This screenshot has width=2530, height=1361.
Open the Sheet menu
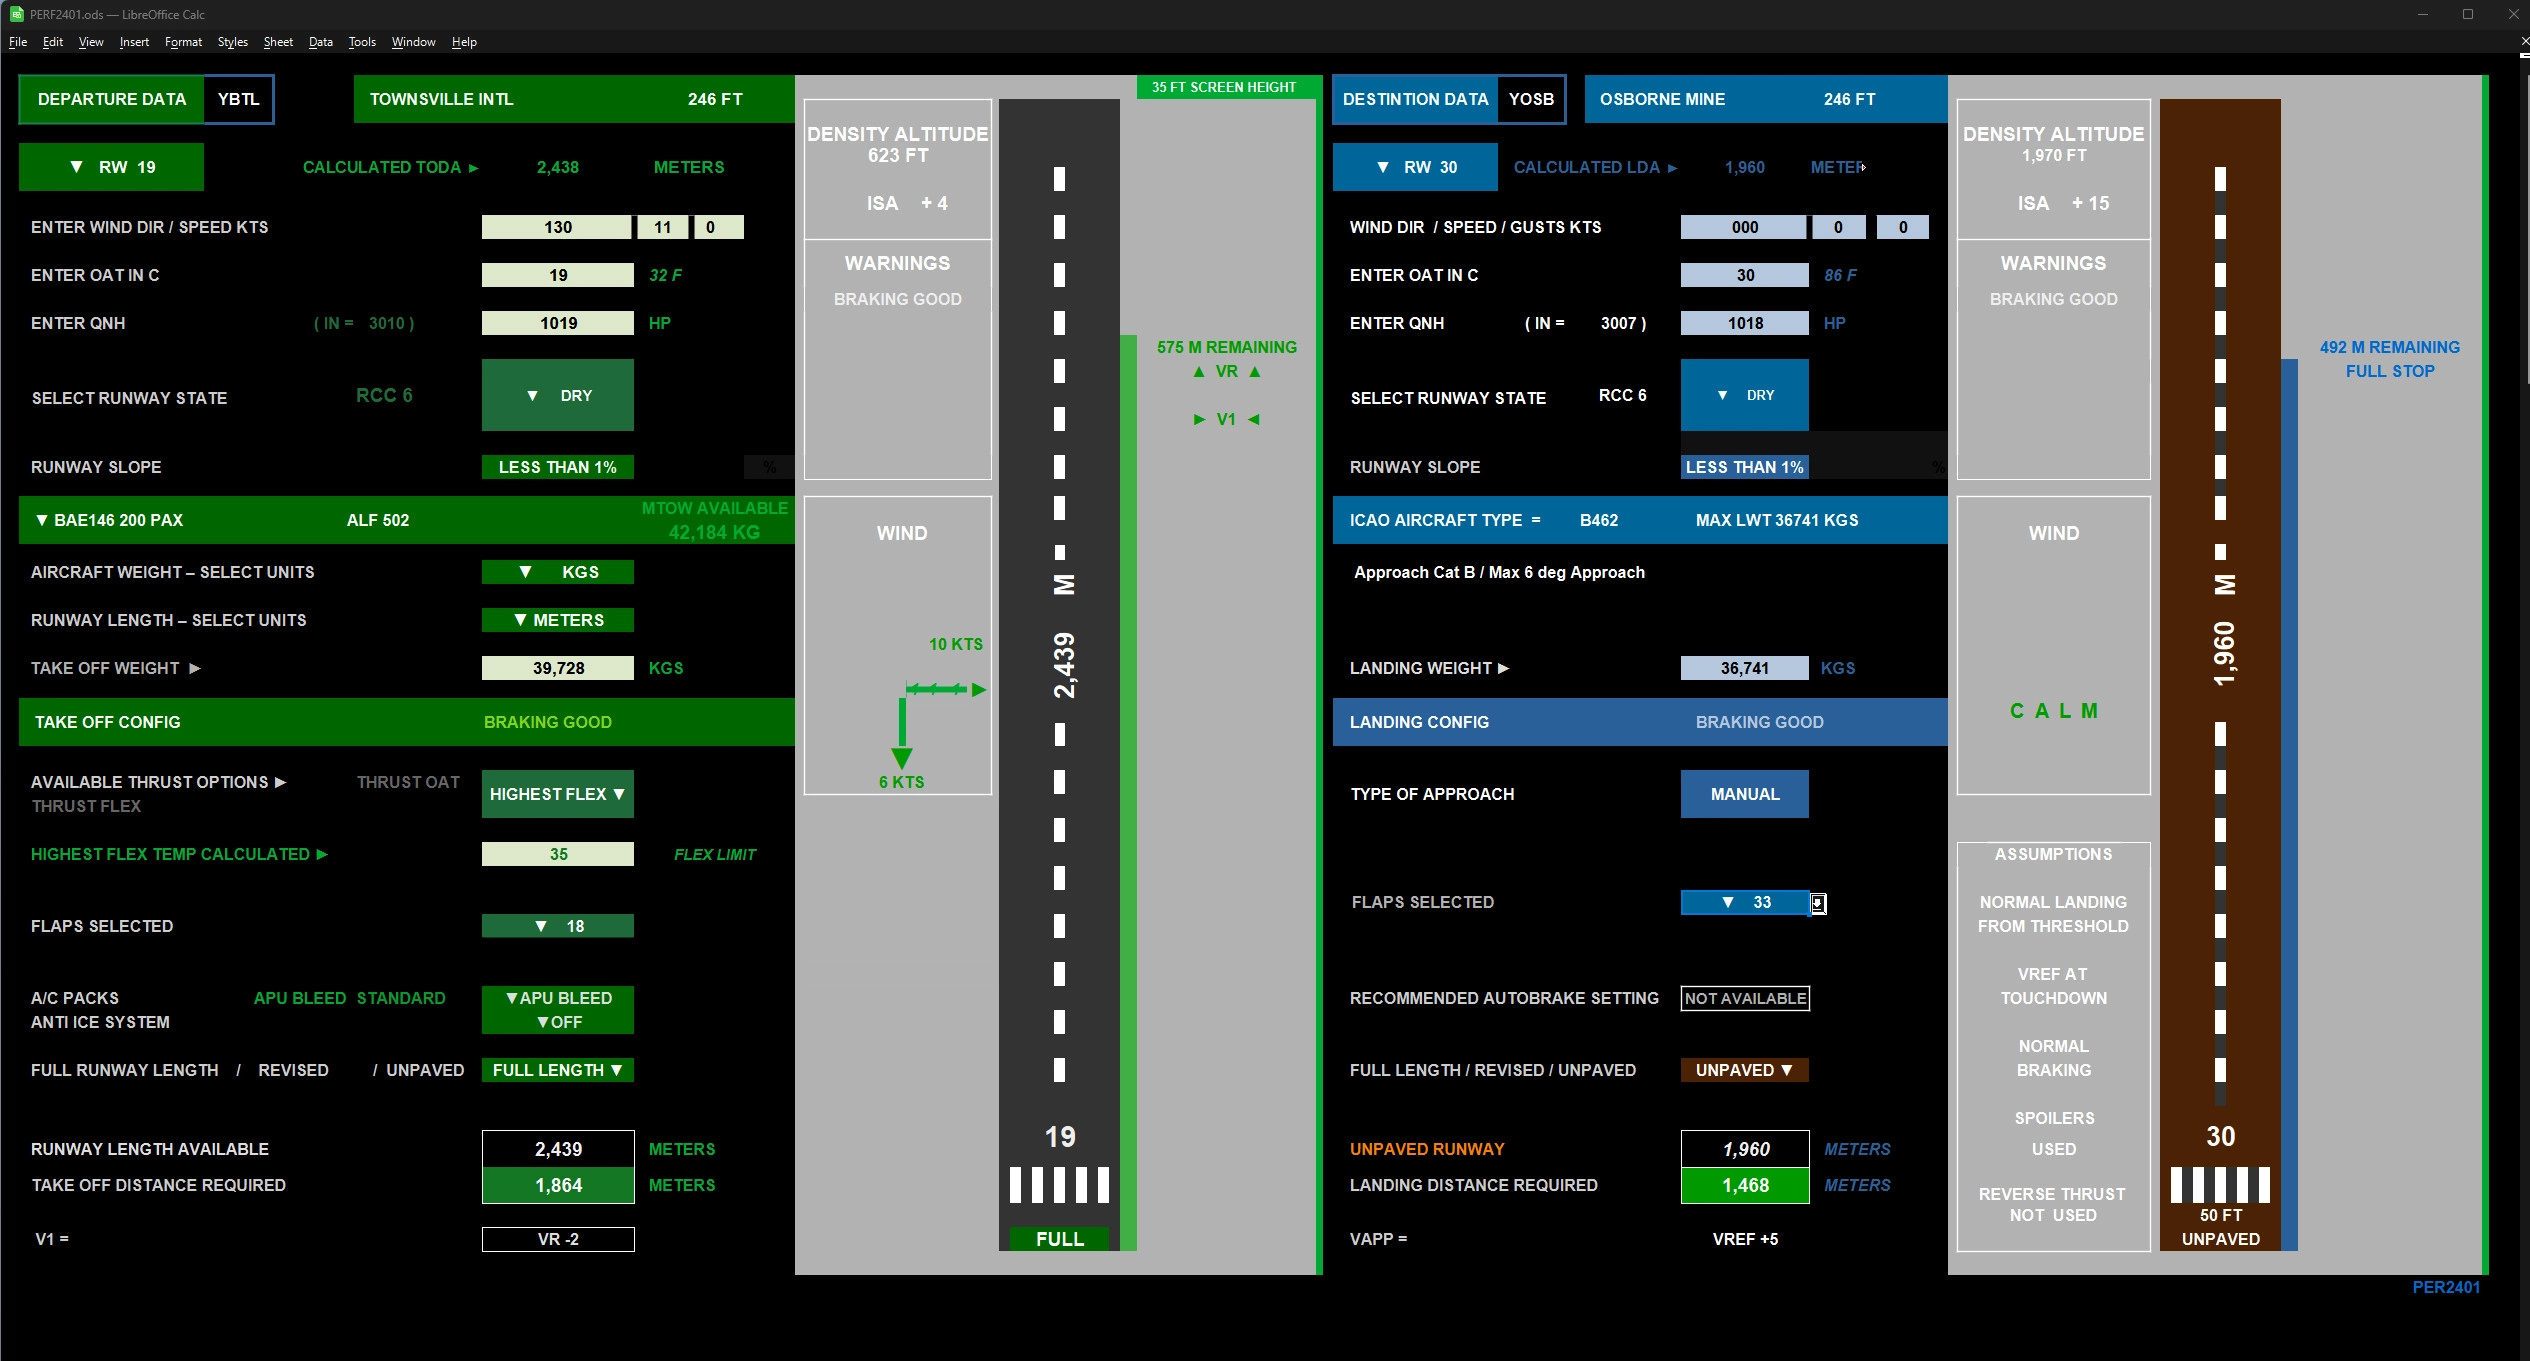click(x=278, y=42)
